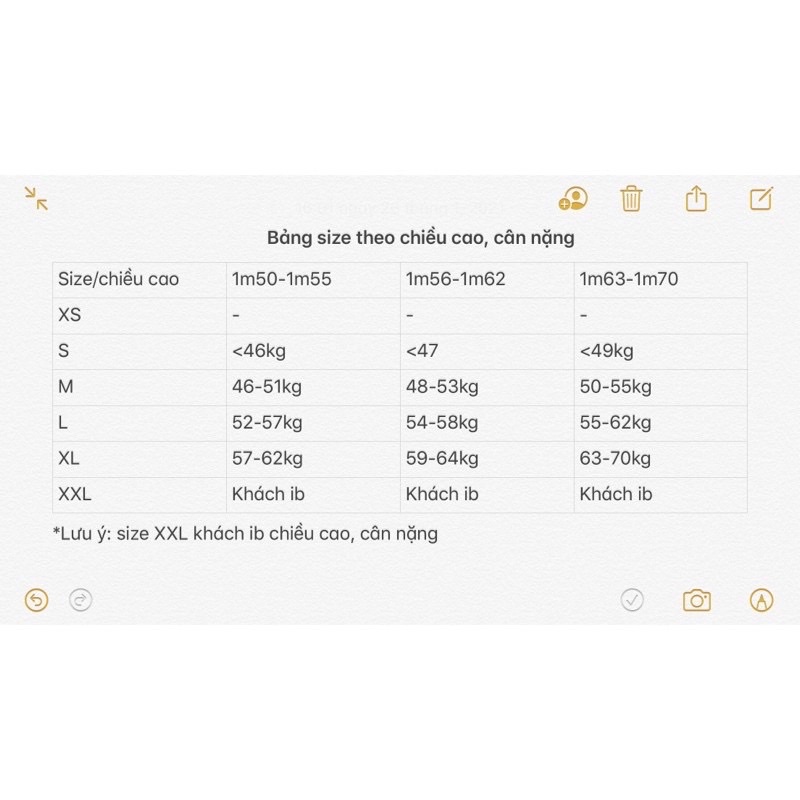This screenshot has width=800, height=800.
Task: Open the markup pen tool
Action: (x=761, y=600)
